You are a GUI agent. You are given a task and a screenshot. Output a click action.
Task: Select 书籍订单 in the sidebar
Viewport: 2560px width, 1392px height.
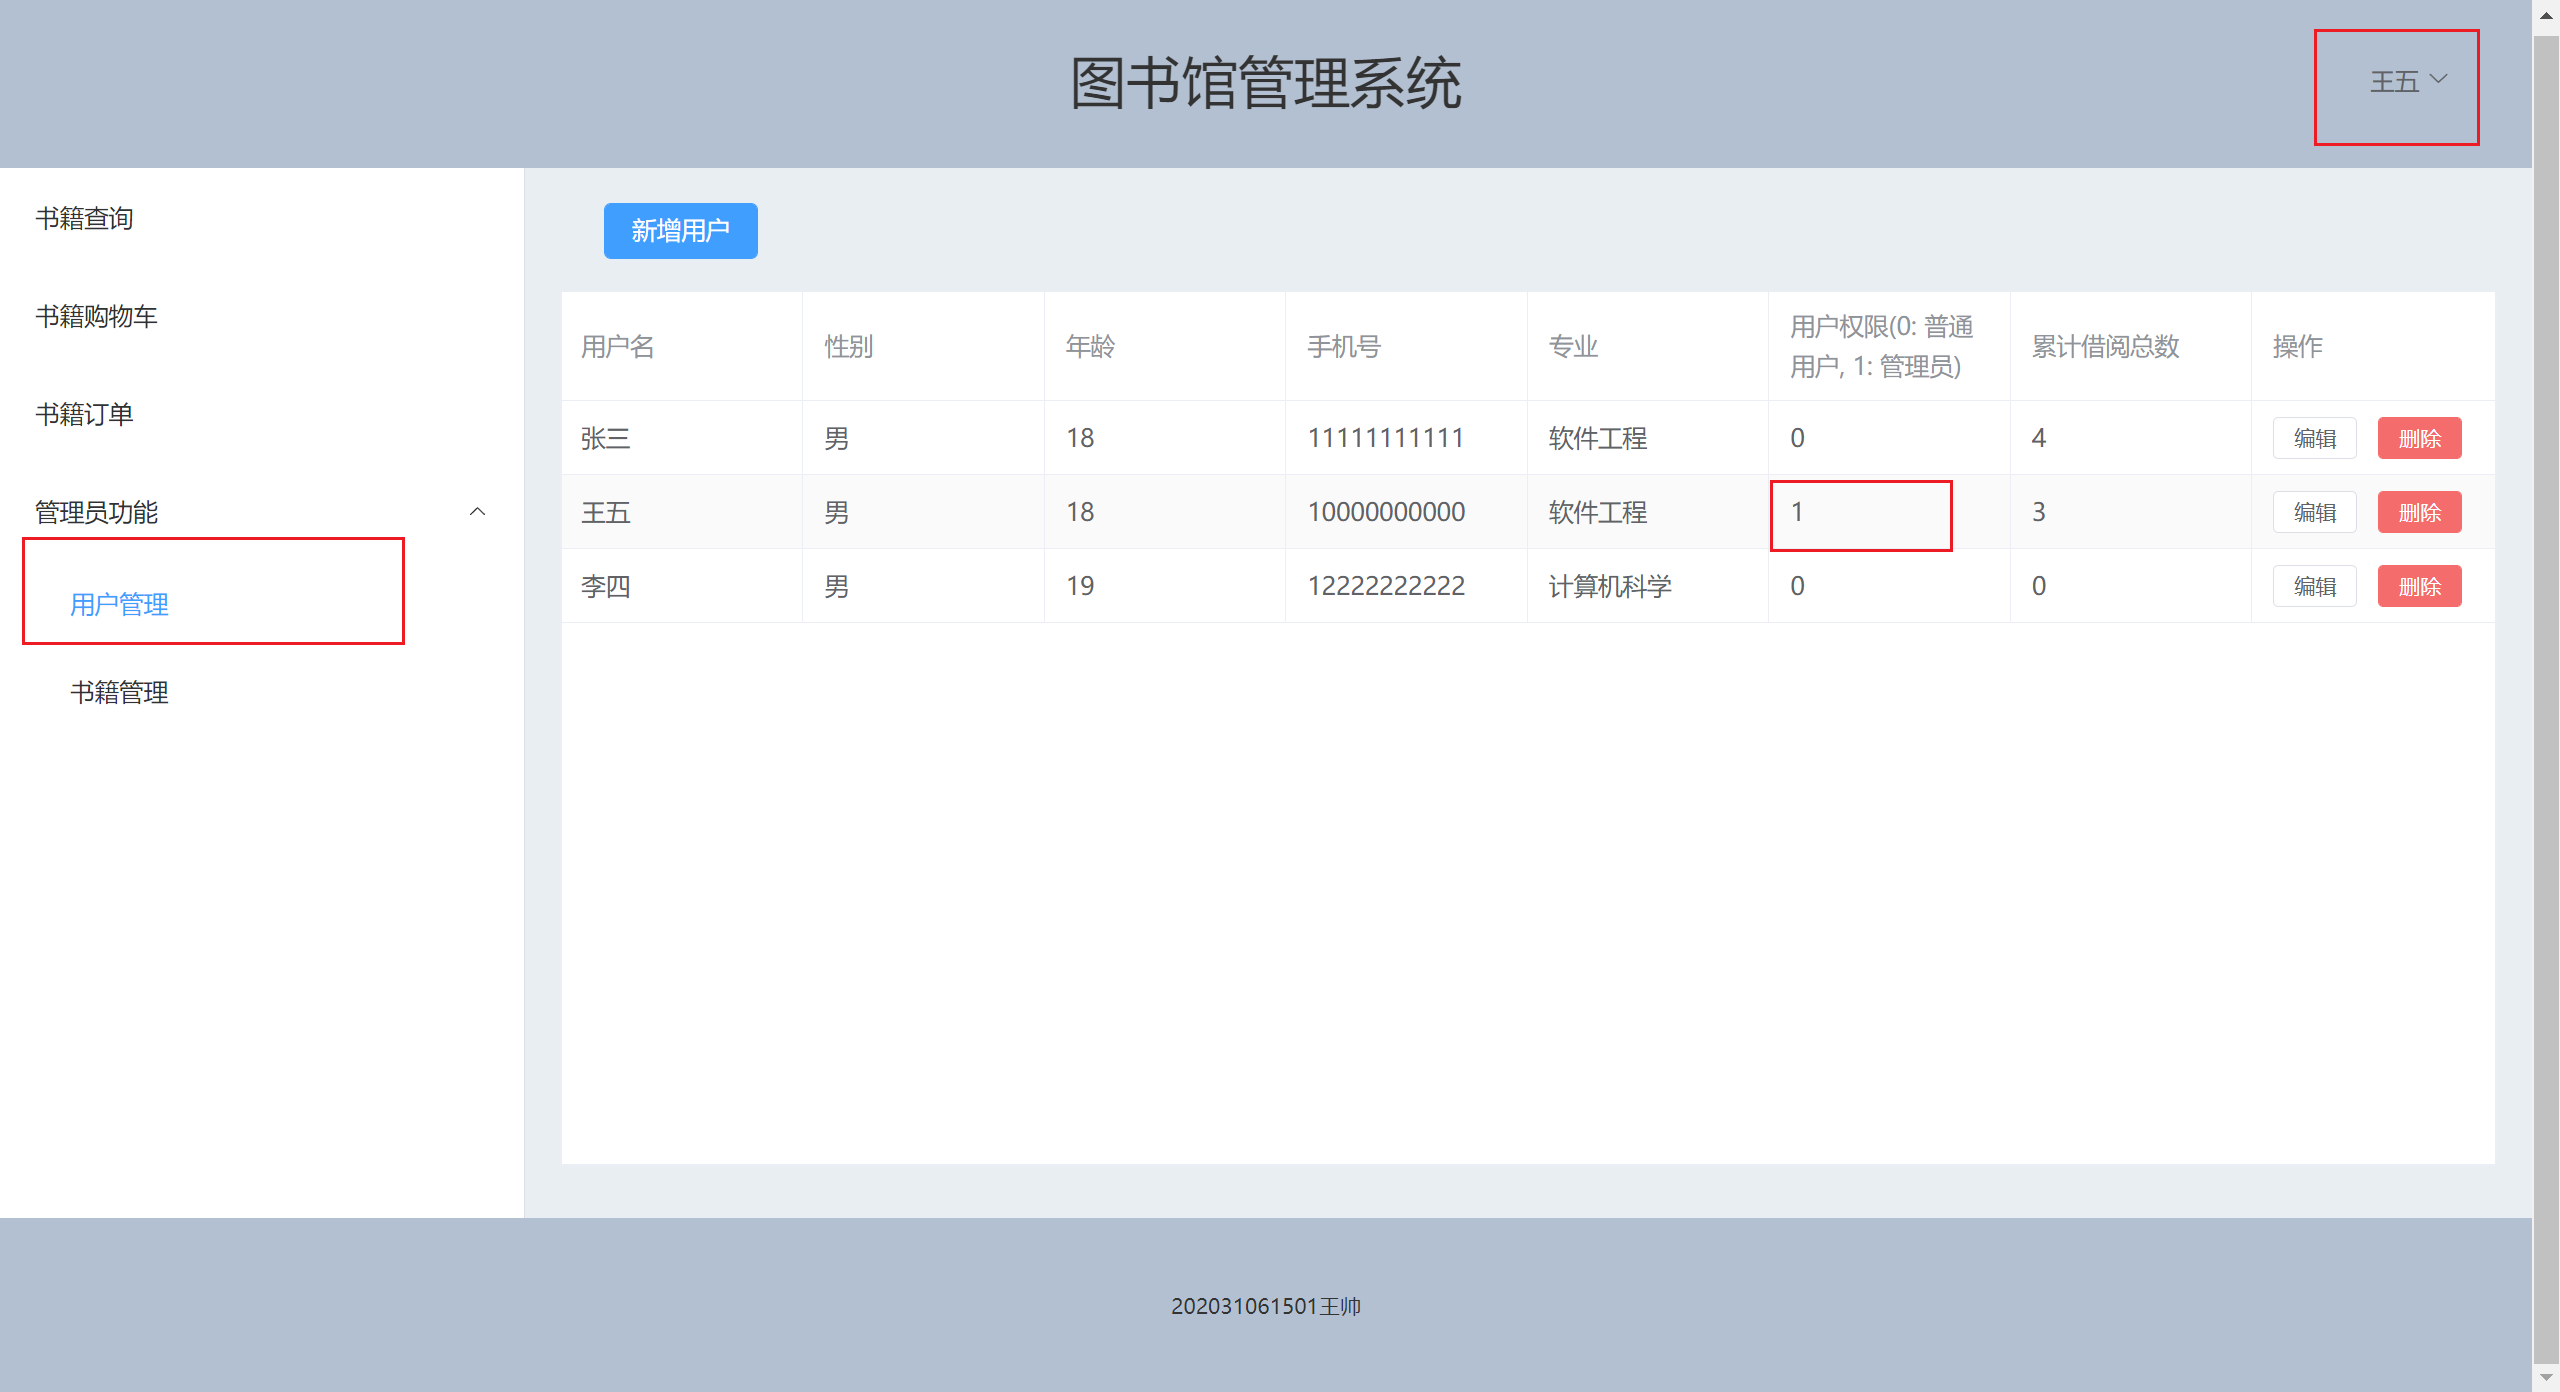[x=85, y=414]
